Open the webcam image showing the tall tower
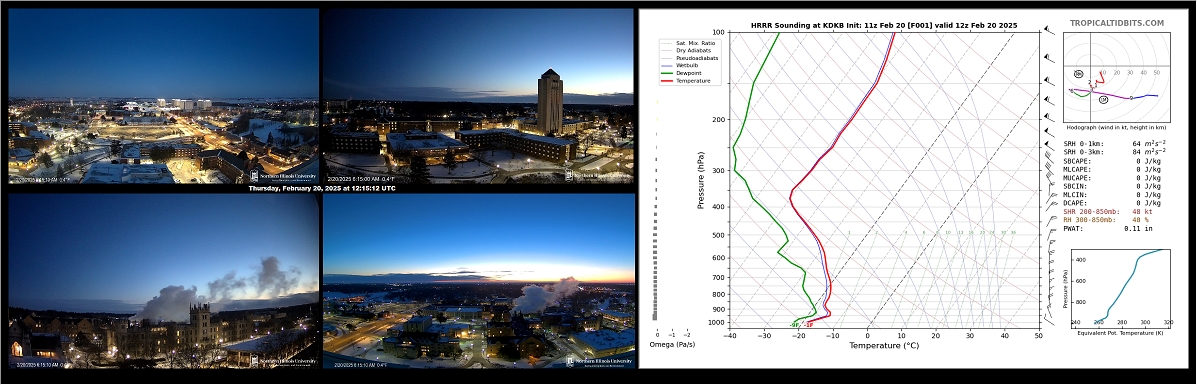1197x385 pixels. point(479,96)
